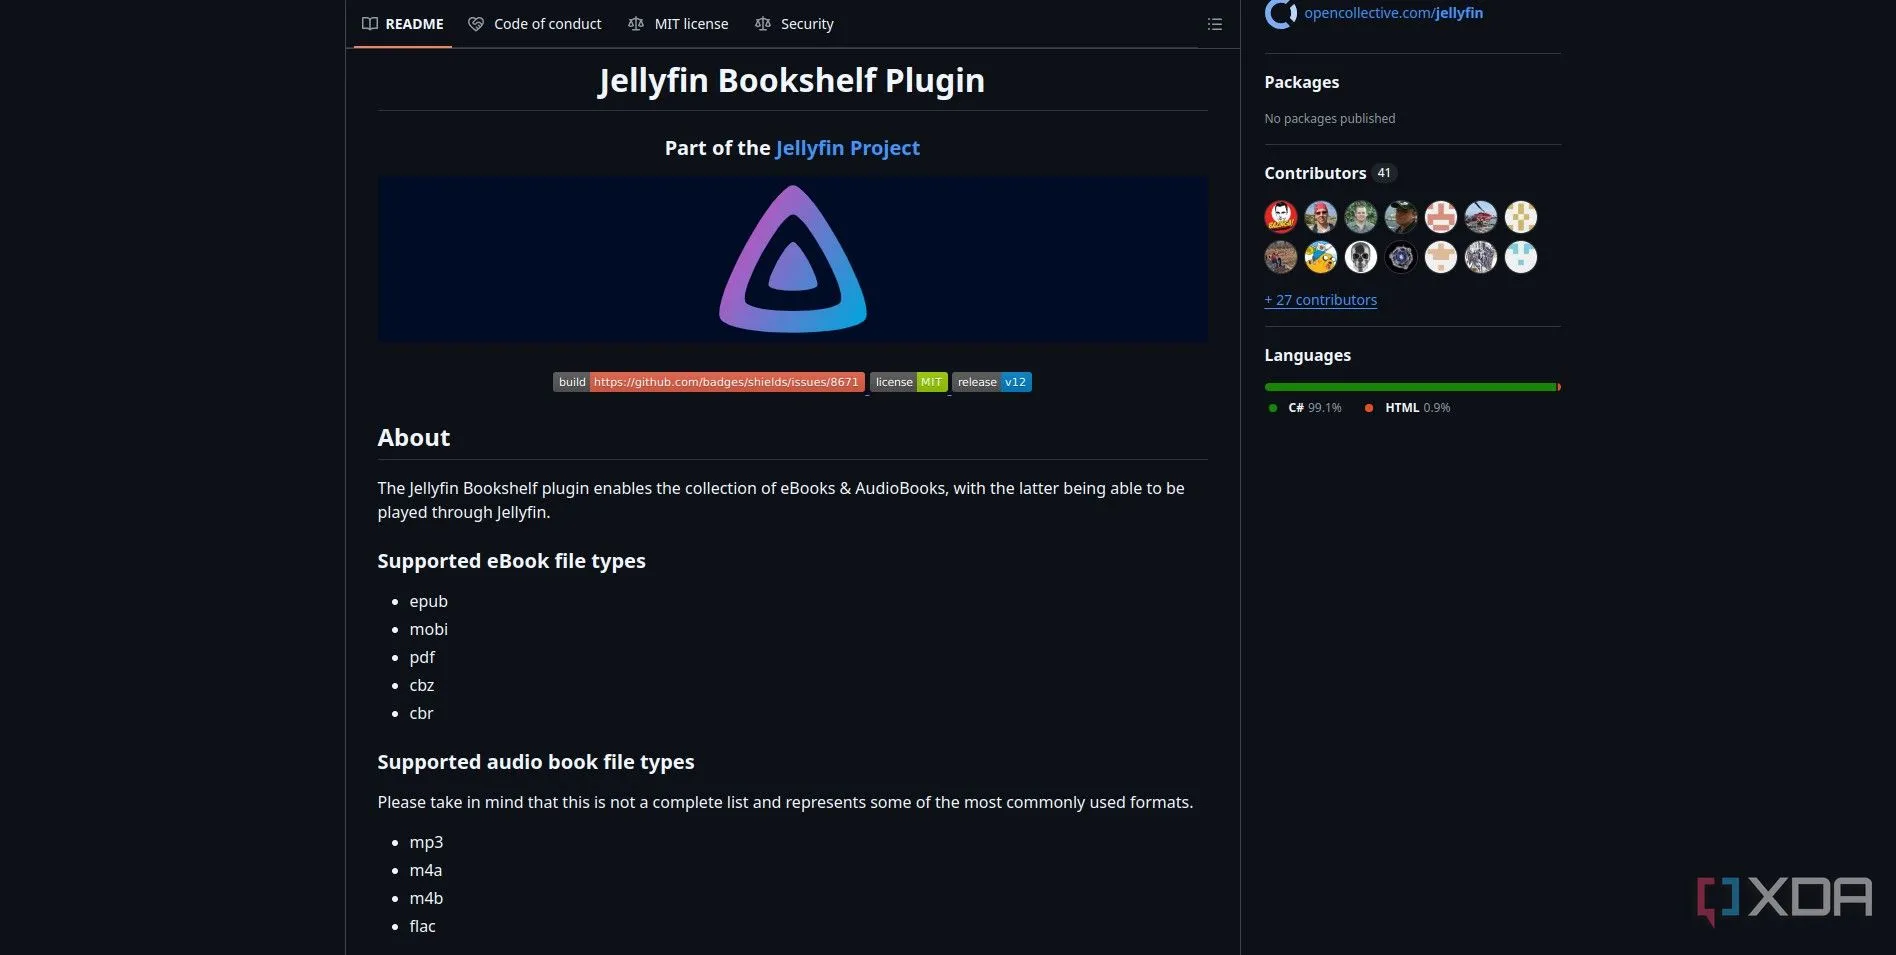This screenshot has height=955, width=1896.
Task: Click the Jellyfin Project link
Action: click(x=847, y=148)
